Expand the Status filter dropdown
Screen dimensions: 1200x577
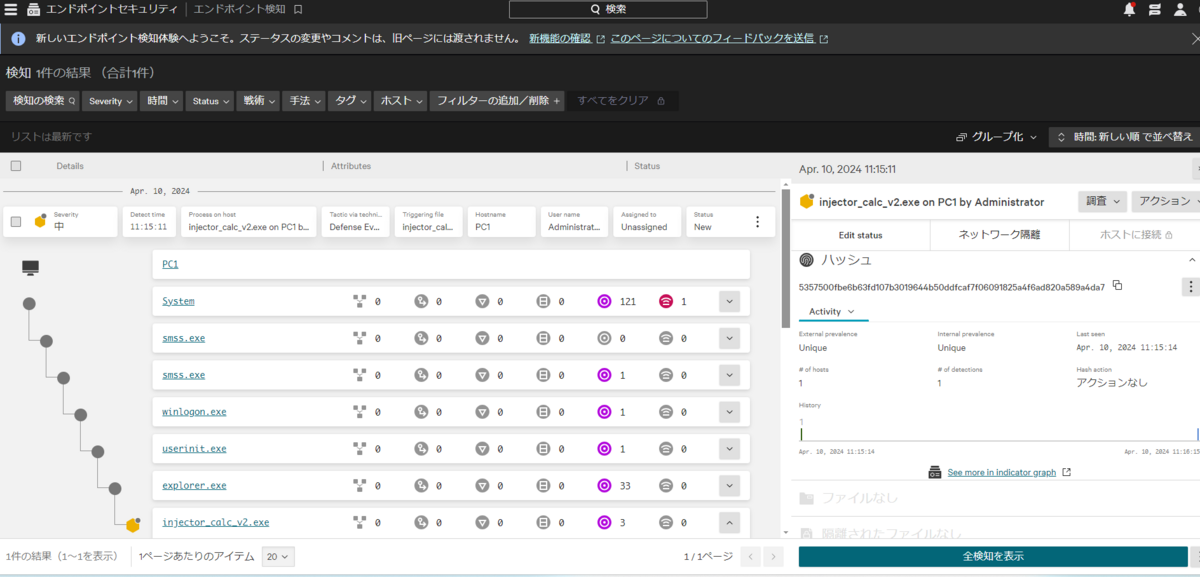coord(210,101)
